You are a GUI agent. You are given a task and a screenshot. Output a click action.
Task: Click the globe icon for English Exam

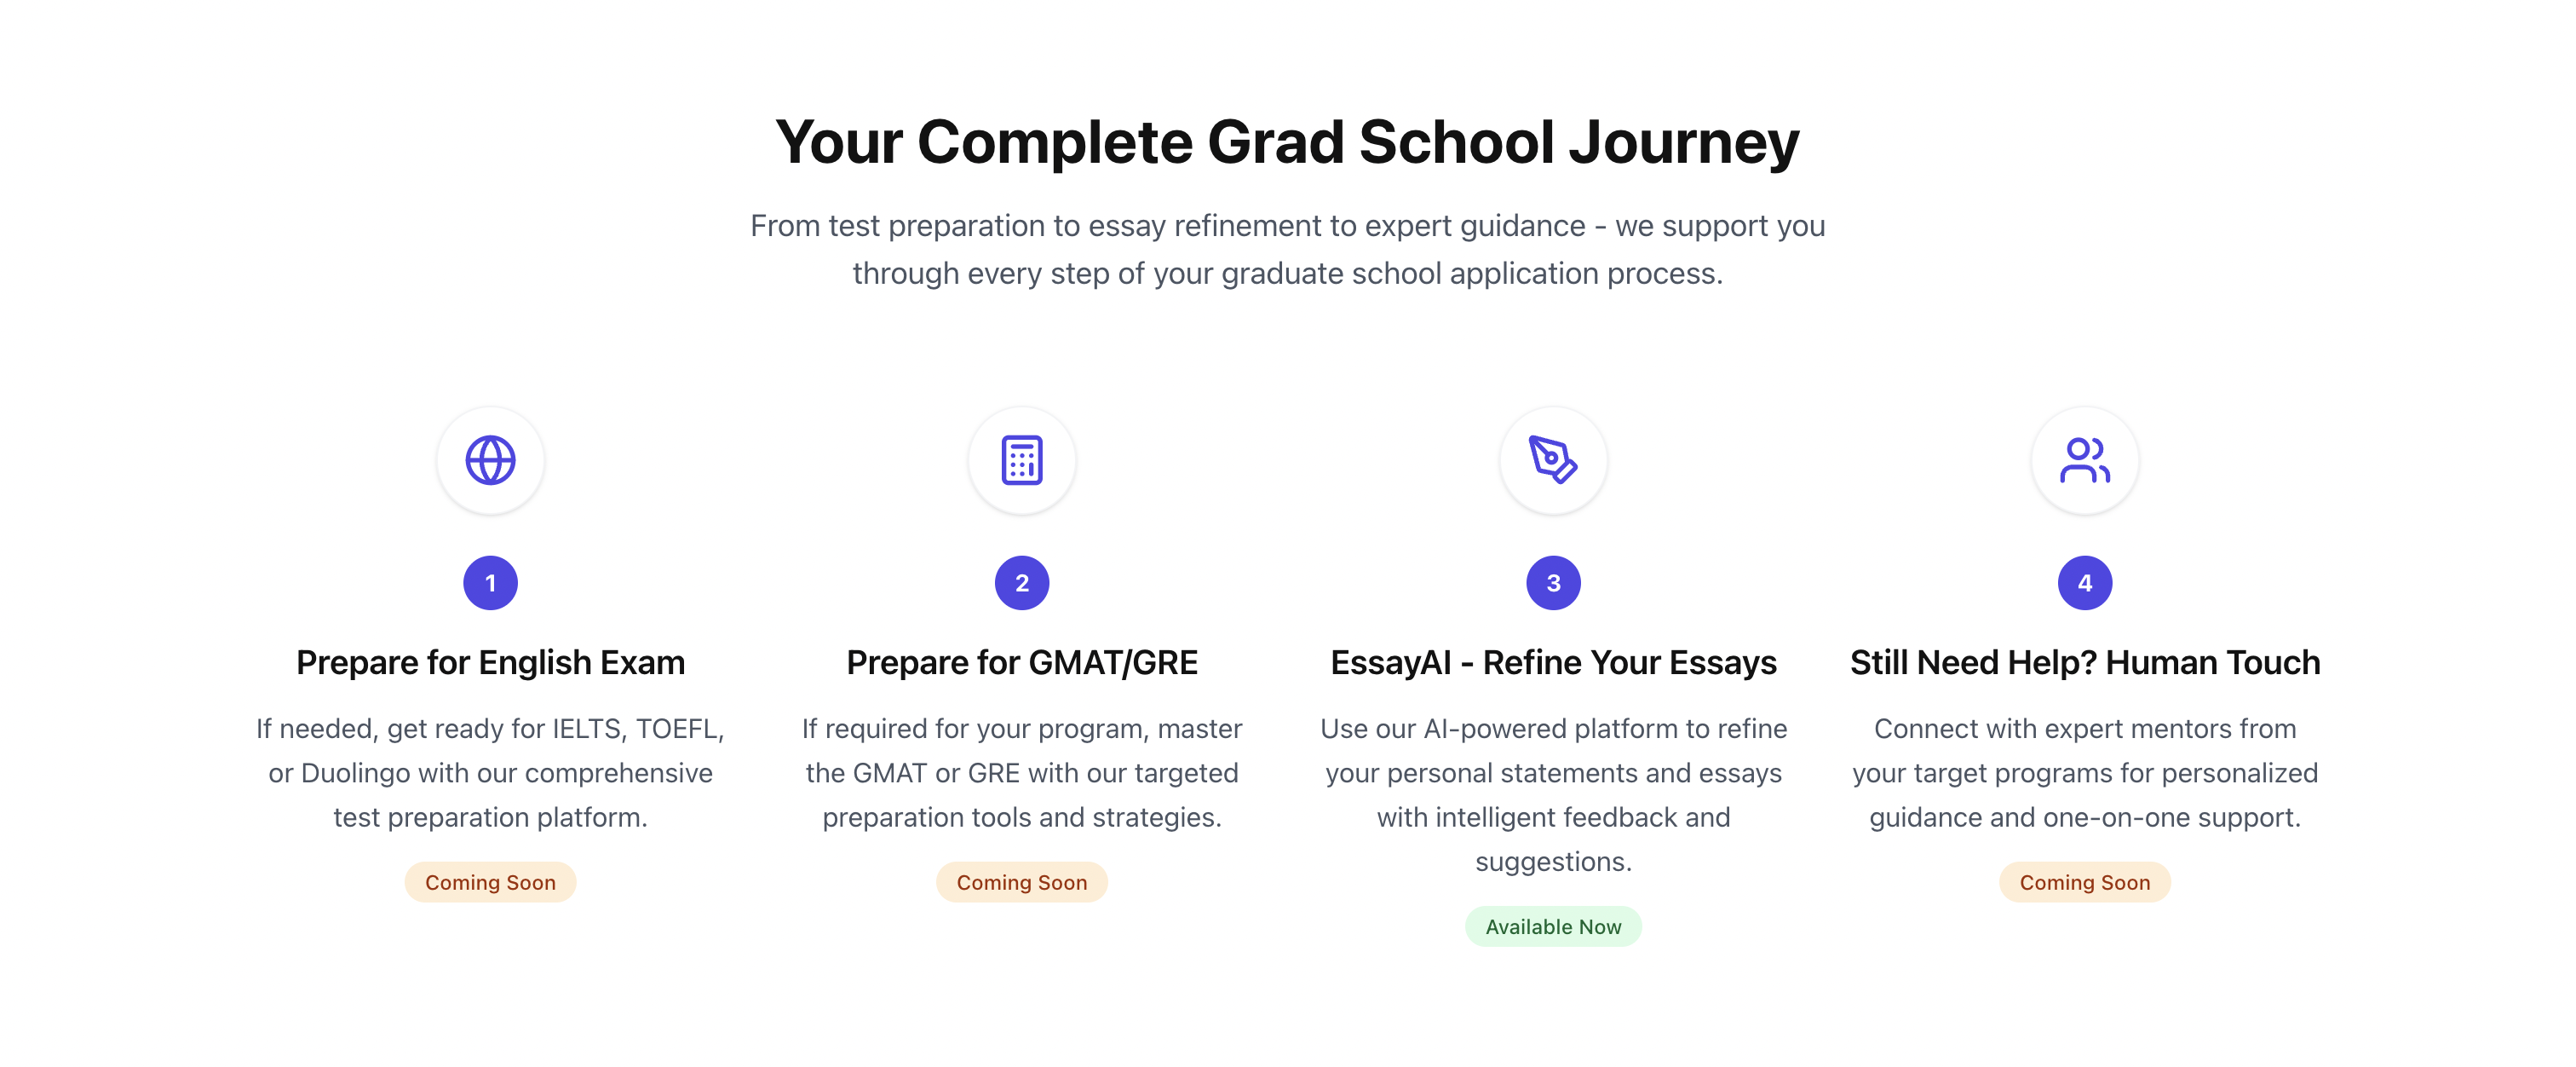(490, 460)
